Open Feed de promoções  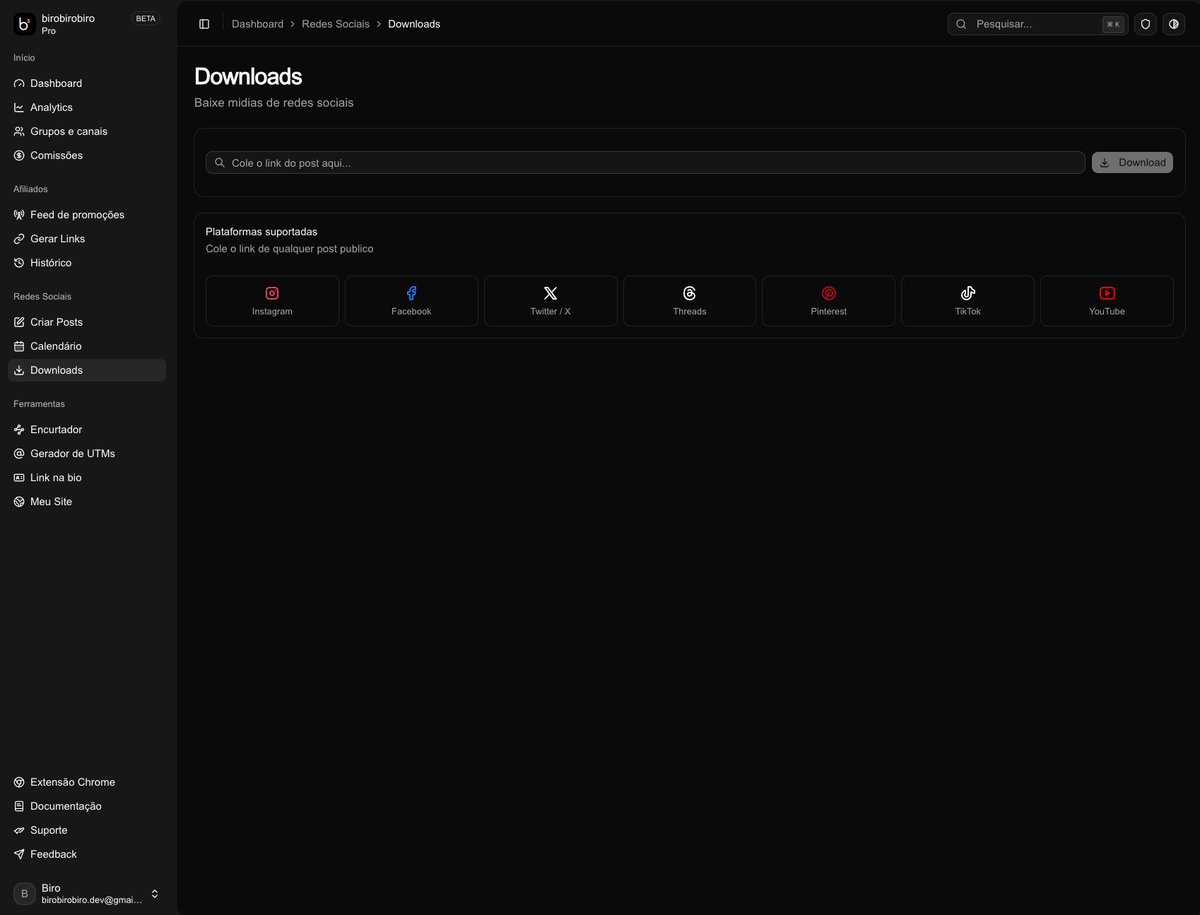tap(87, 214)
